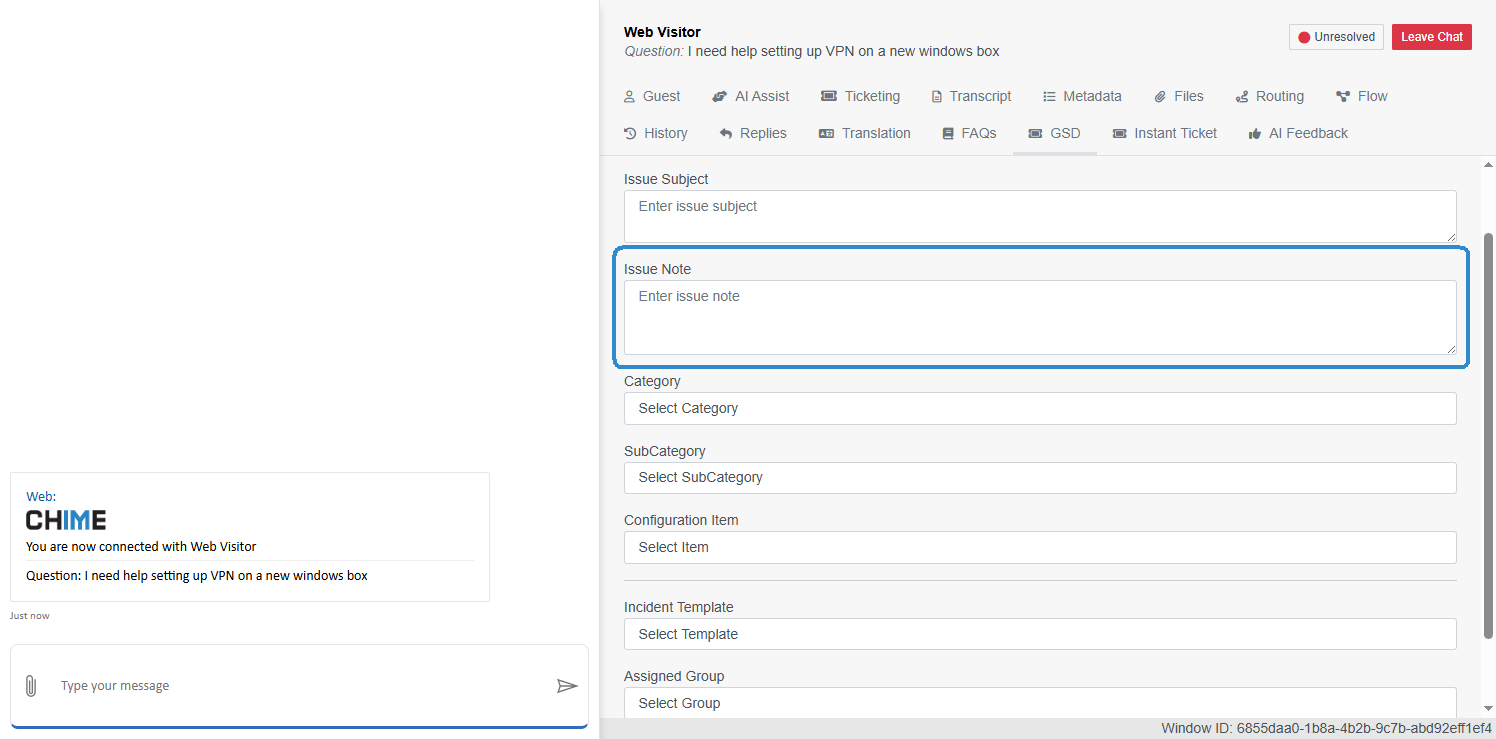The image size is (1496, 739).
Task: Open the Guest tab
Action: 652,97
